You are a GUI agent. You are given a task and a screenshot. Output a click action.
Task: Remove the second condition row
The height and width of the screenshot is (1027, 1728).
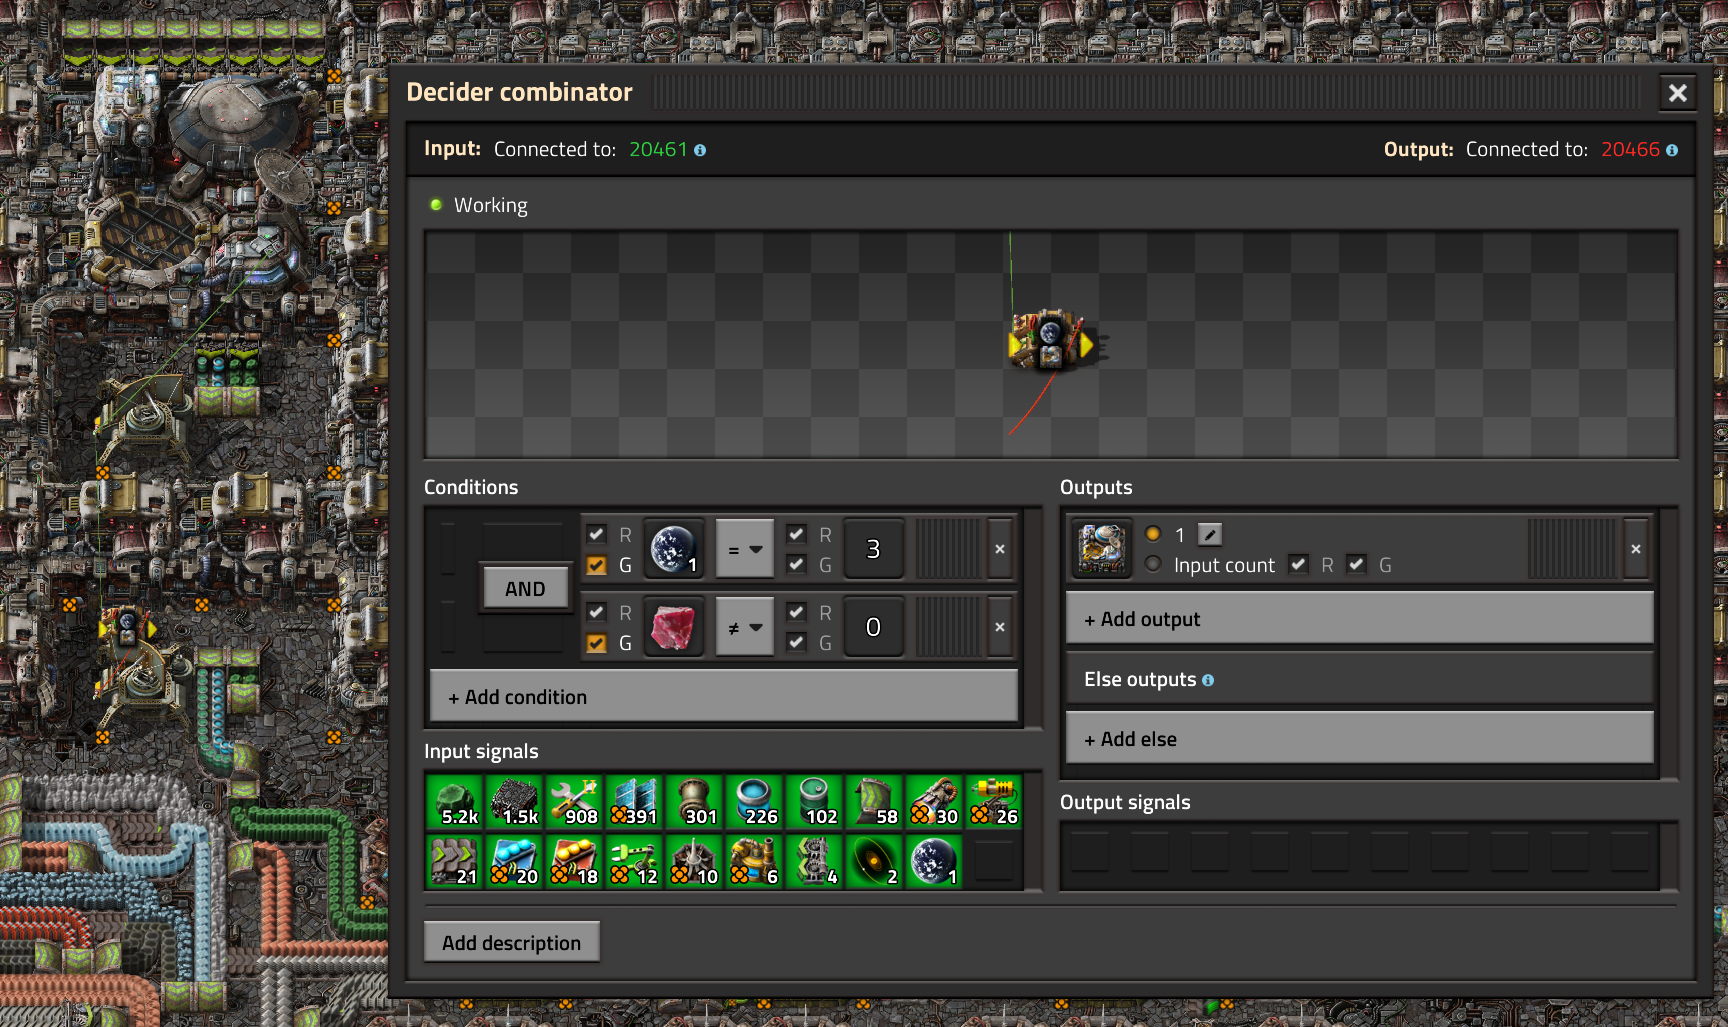[x=1000, y=627]
